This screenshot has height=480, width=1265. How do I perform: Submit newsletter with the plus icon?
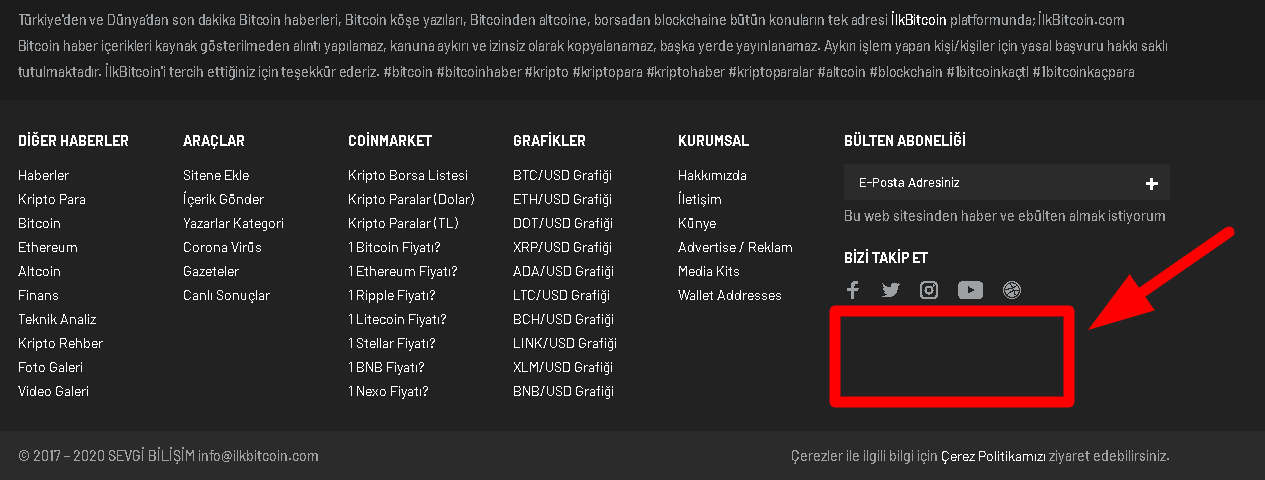click(1152, 183)
